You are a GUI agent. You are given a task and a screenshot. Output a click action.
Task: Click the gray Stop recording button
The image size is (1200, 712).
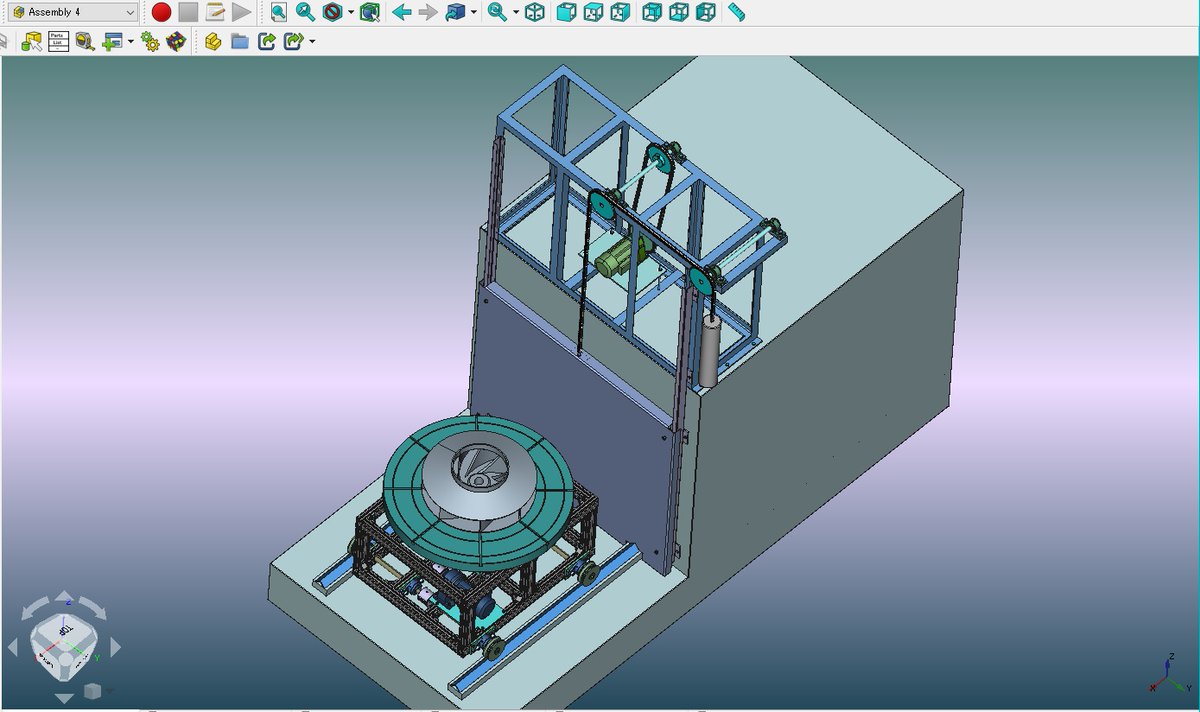[188, 12]
